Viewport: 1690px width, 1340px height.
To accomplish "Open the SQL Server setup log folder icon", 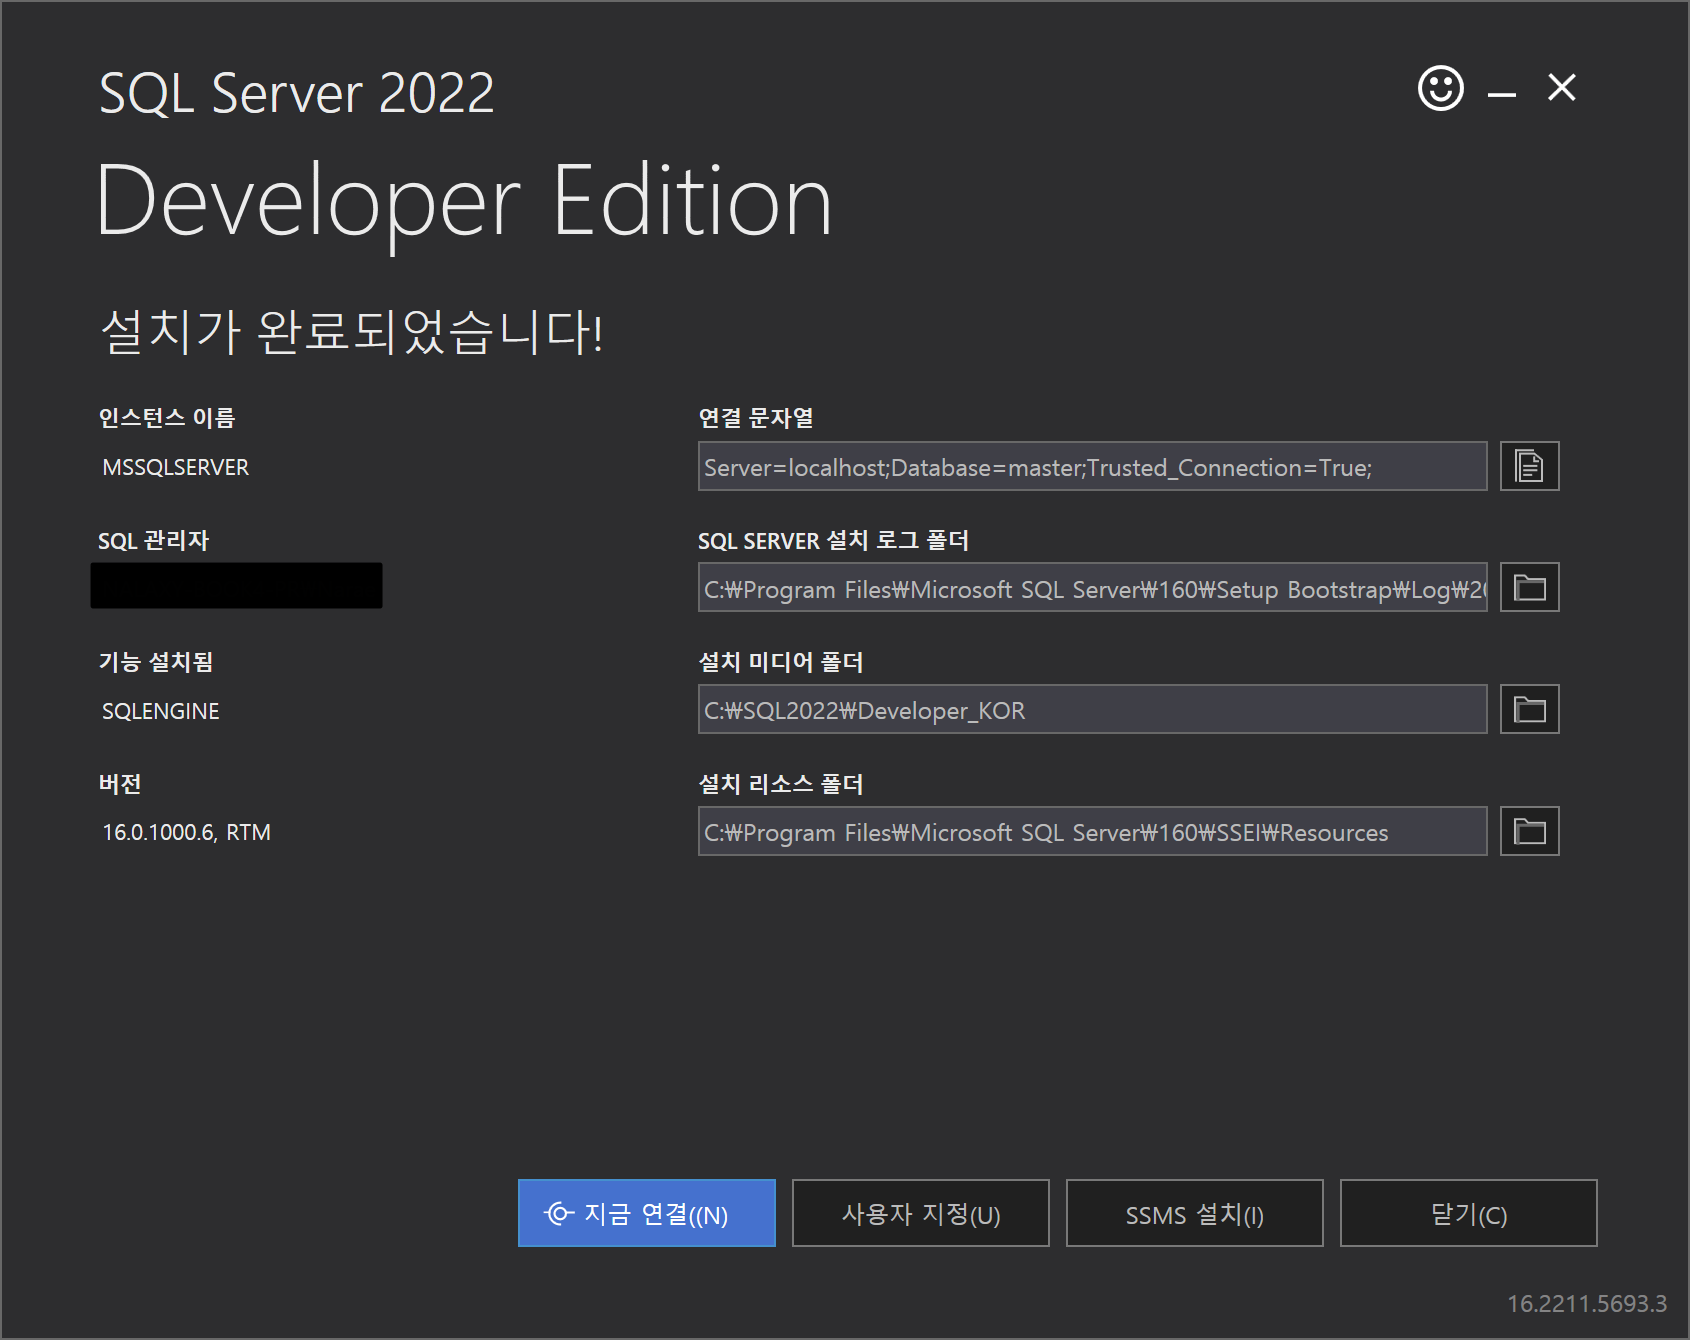I will tap(1529, 588).
